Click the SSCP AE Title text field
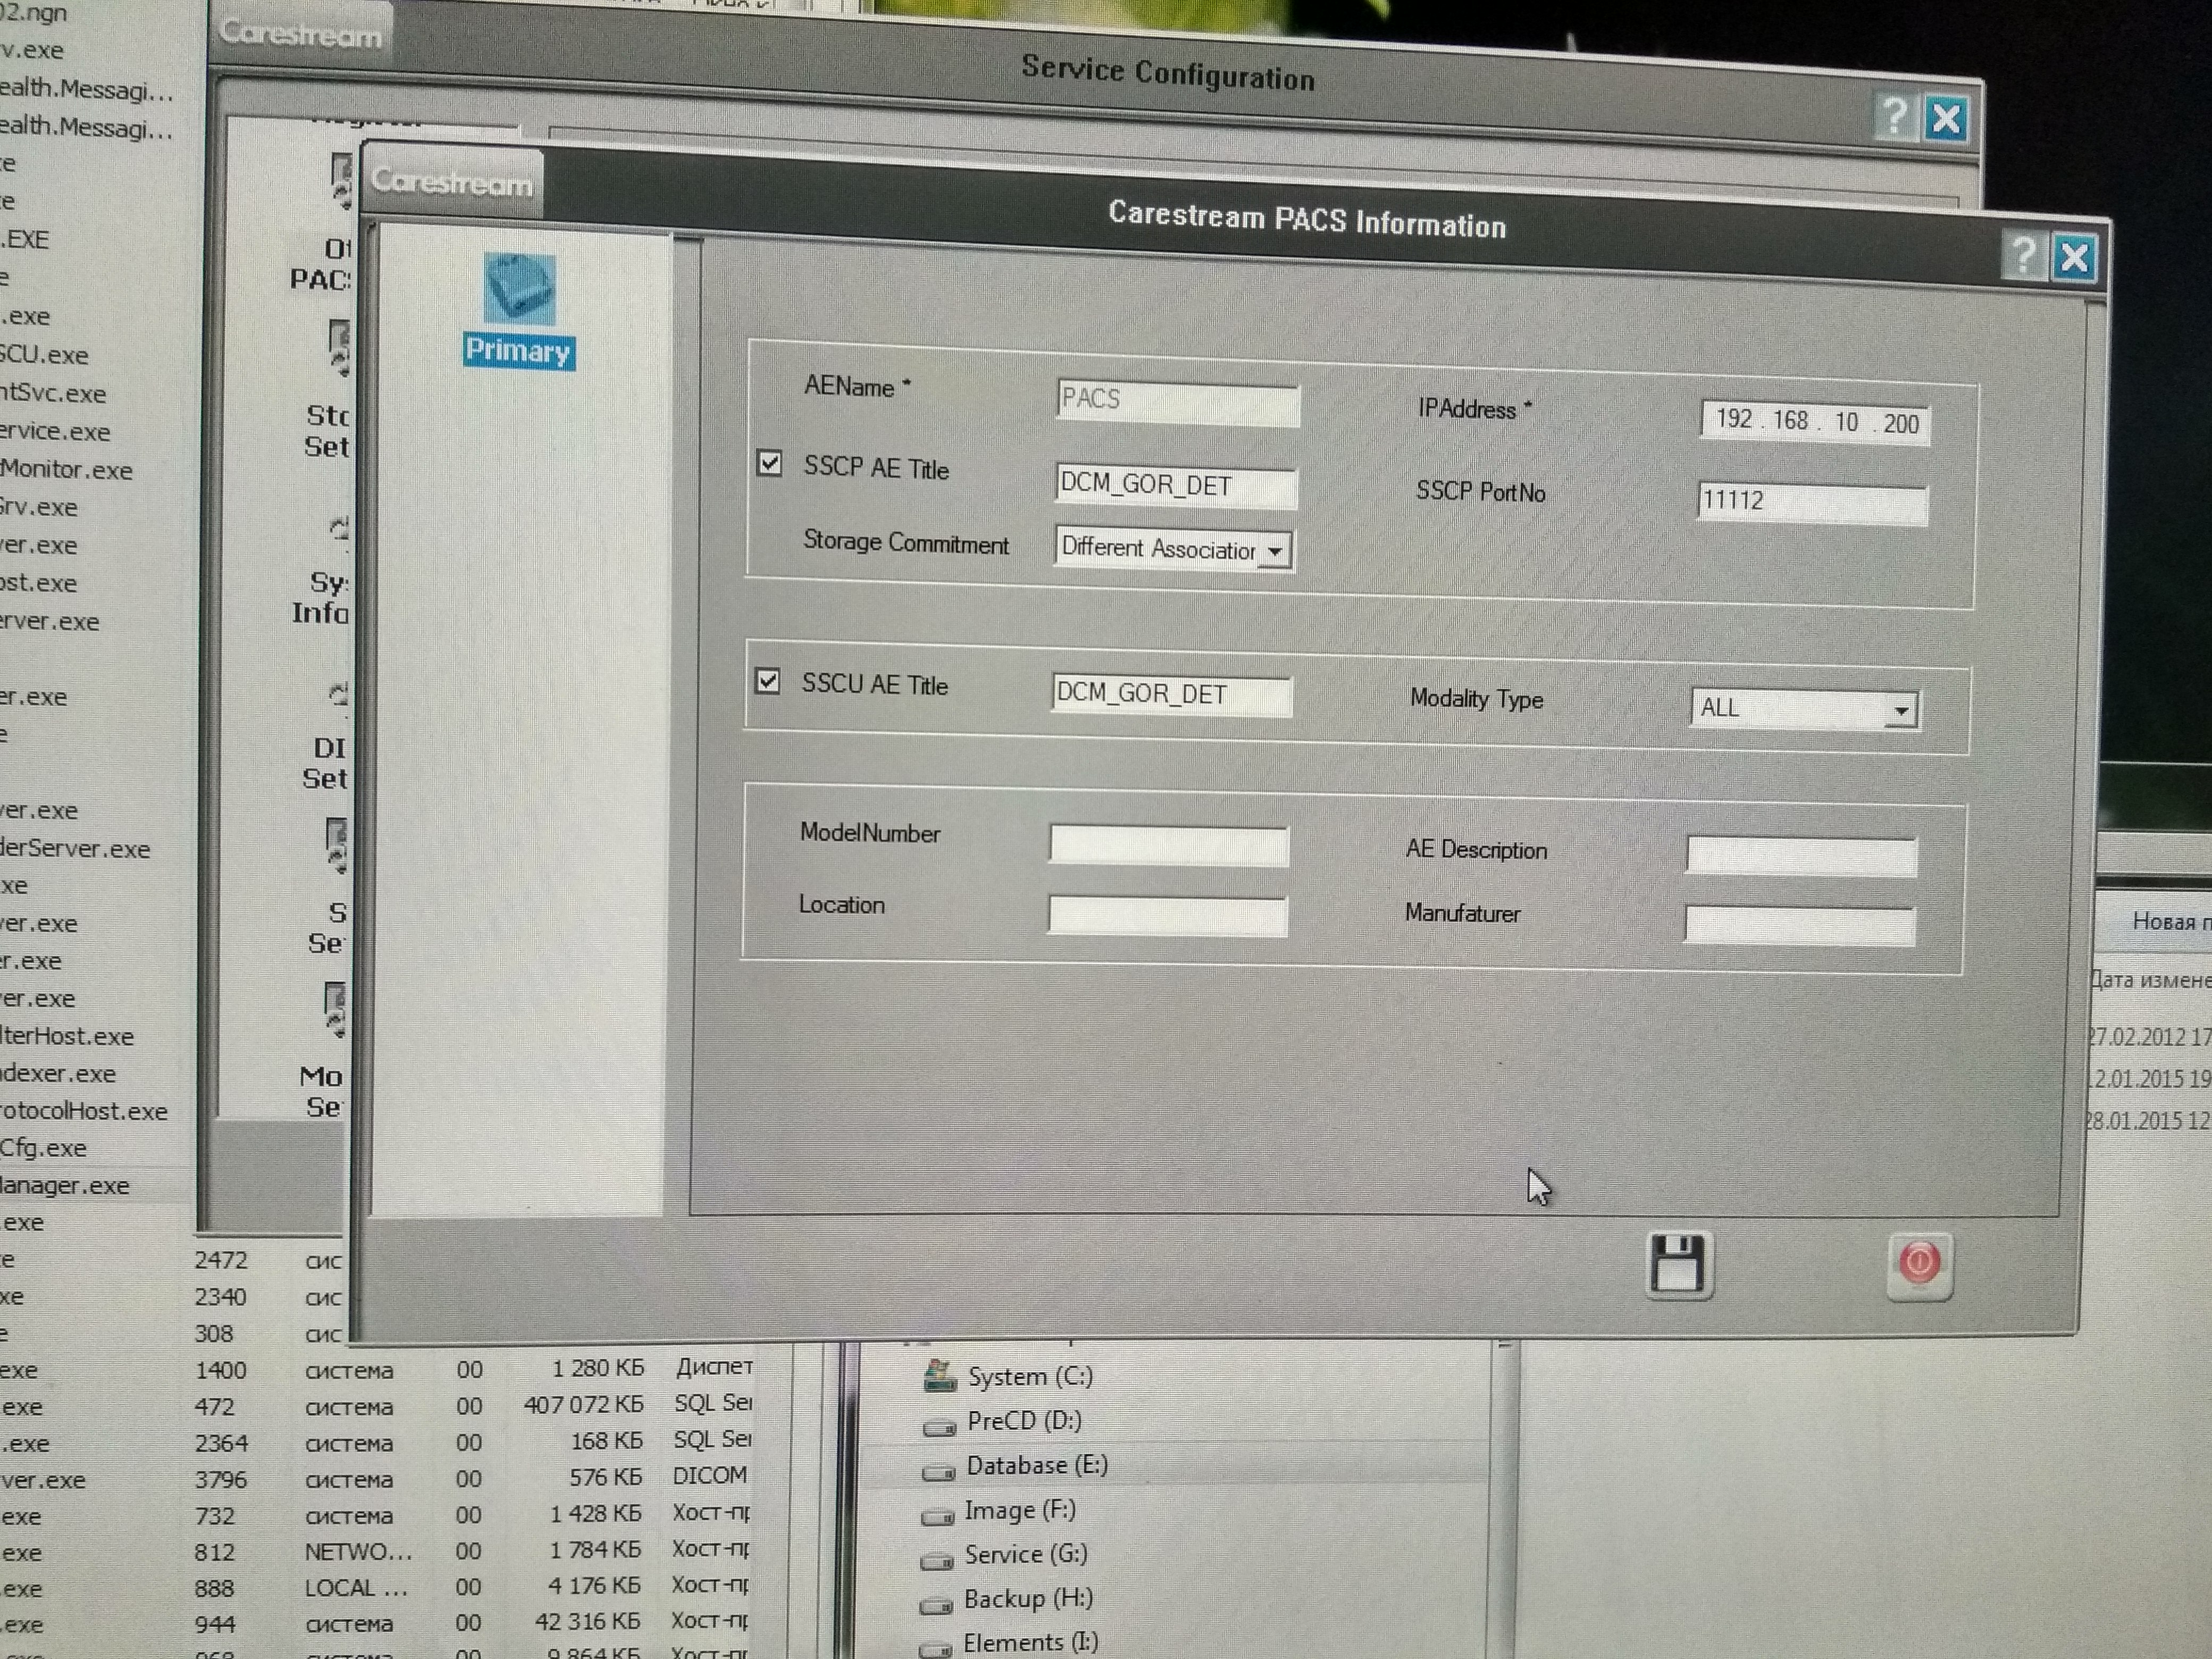 [x=1175, y=487]
